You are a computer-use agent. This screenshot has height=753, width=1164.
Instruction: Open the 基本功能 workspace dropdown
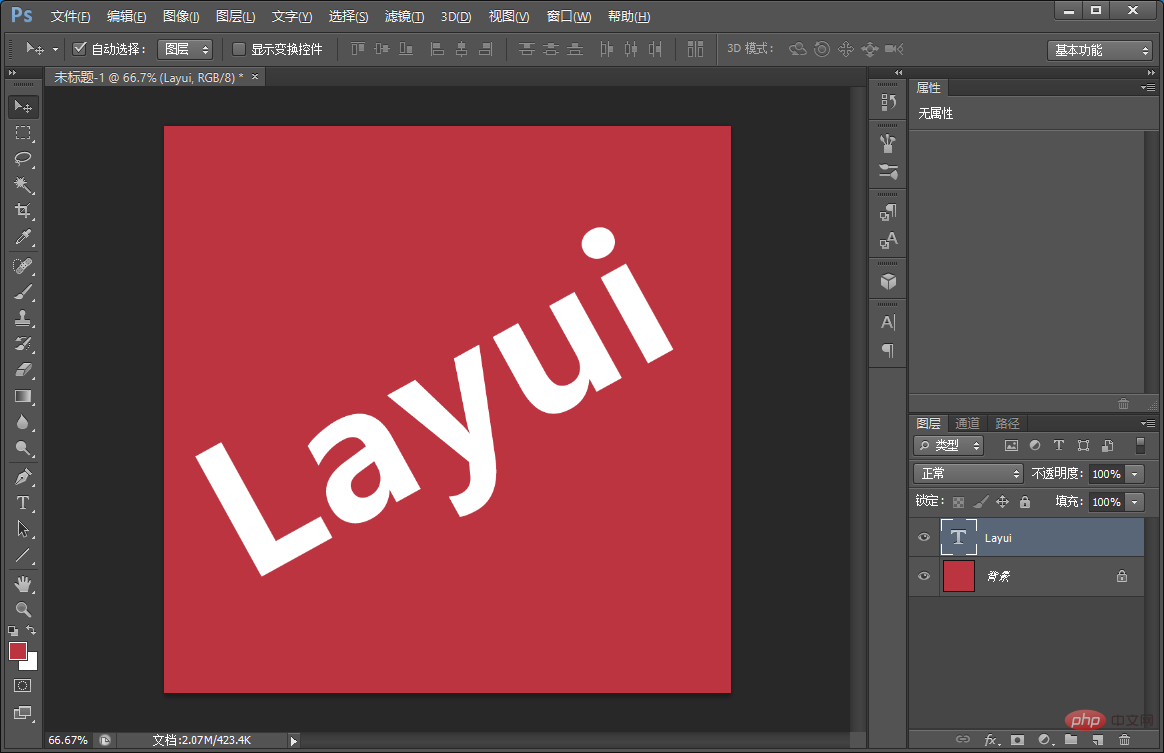click(1099, 50)
